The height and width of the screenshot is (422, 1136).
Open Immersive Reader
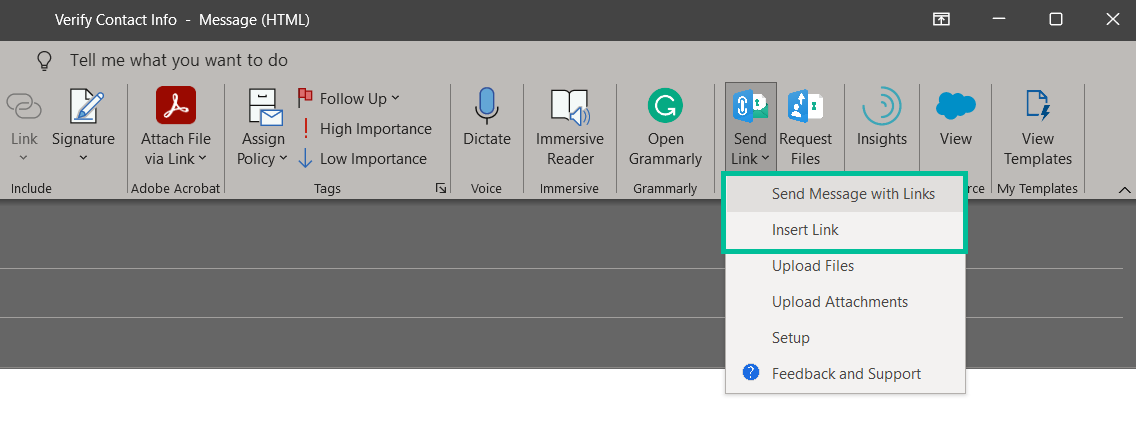click(569, 106)
